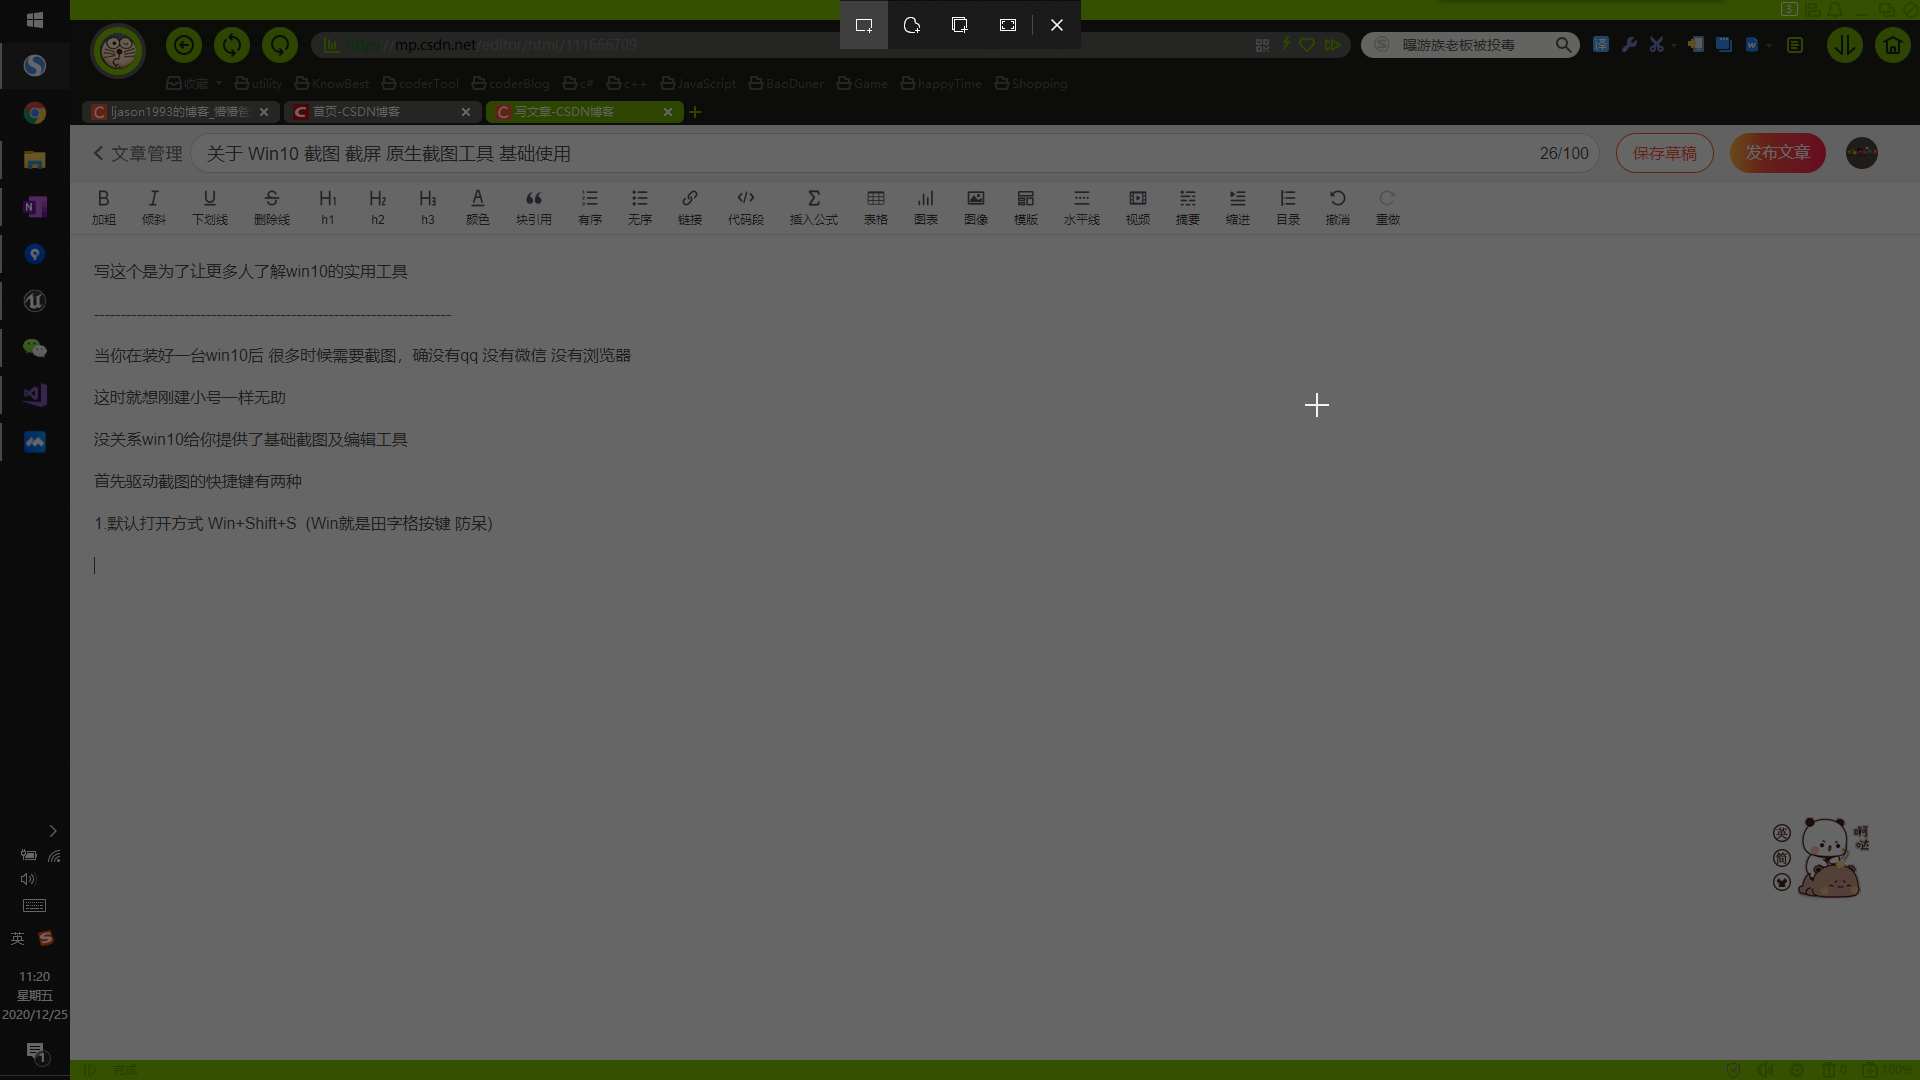Select the H1 heading format
1920x1080 pixels.
pos(327,206)
